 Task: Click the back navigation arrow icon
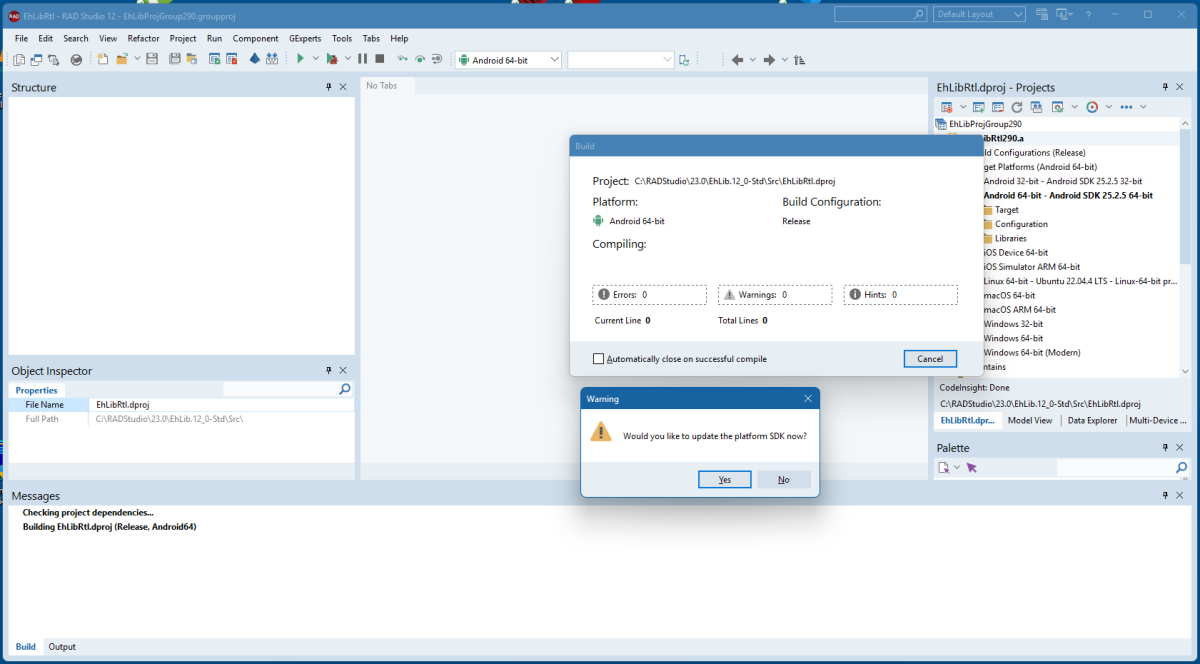click(x=737, y=60)
